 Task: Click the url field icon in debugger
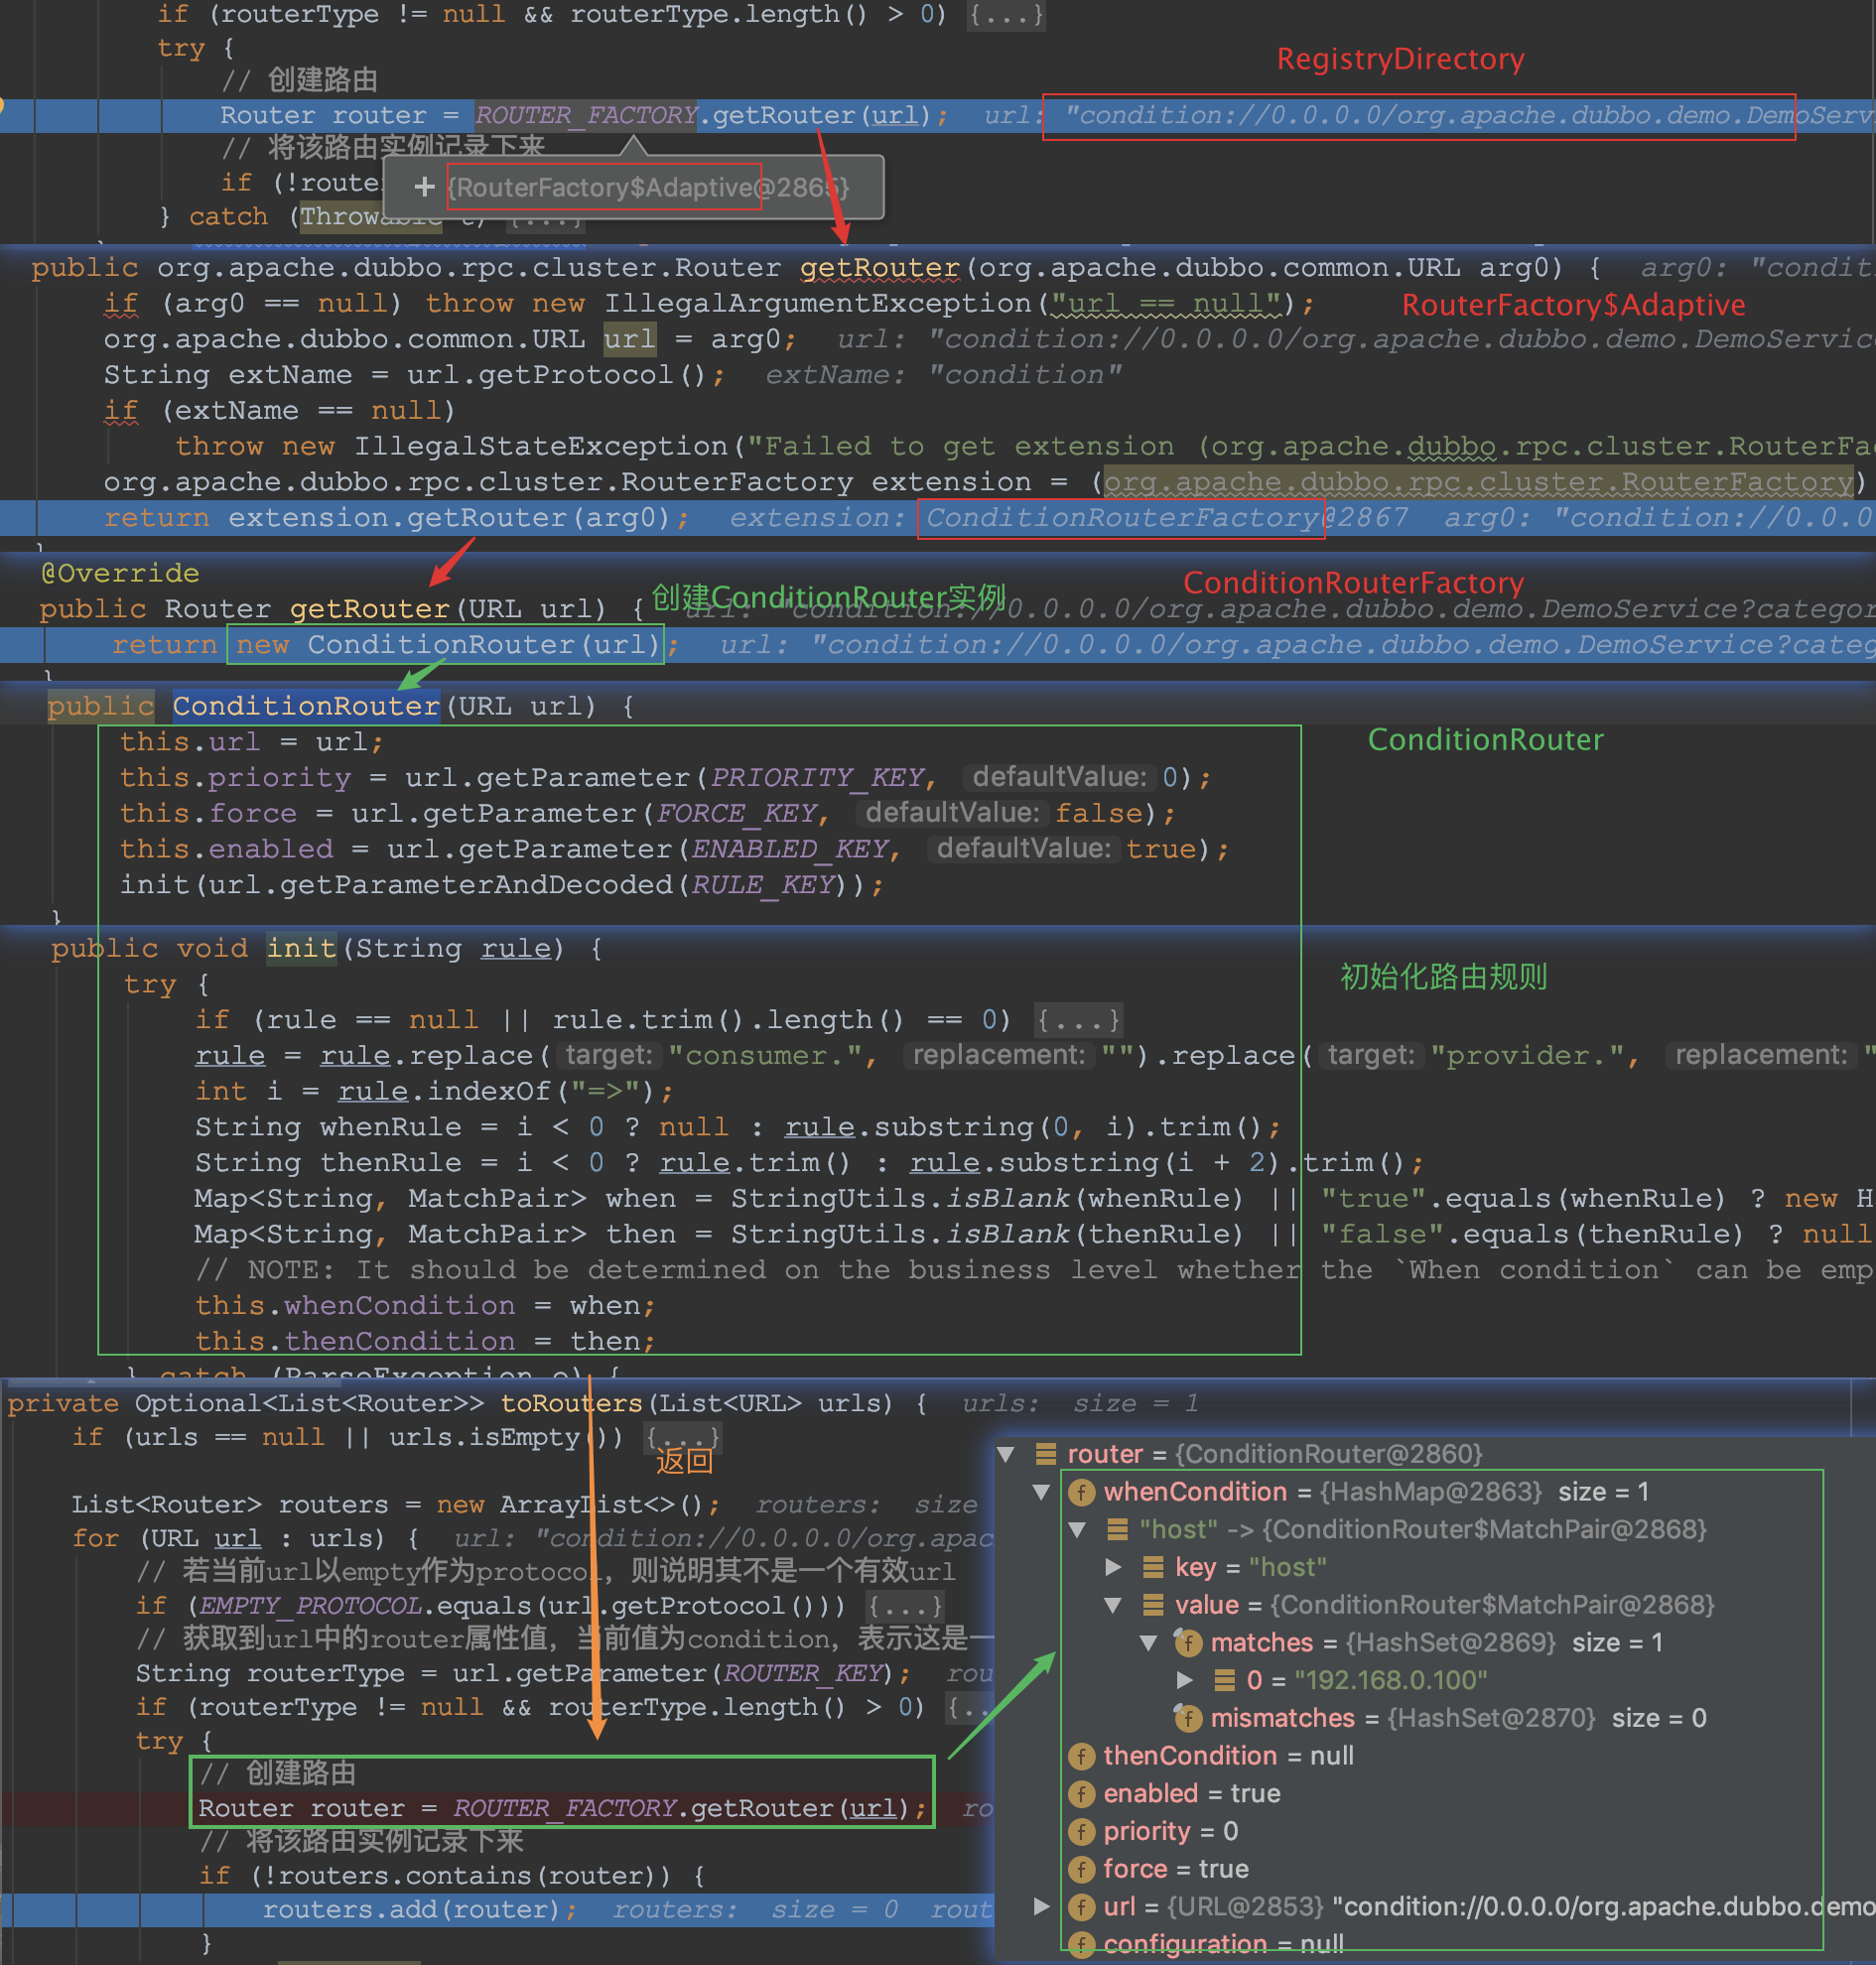click(1081, 1907)
